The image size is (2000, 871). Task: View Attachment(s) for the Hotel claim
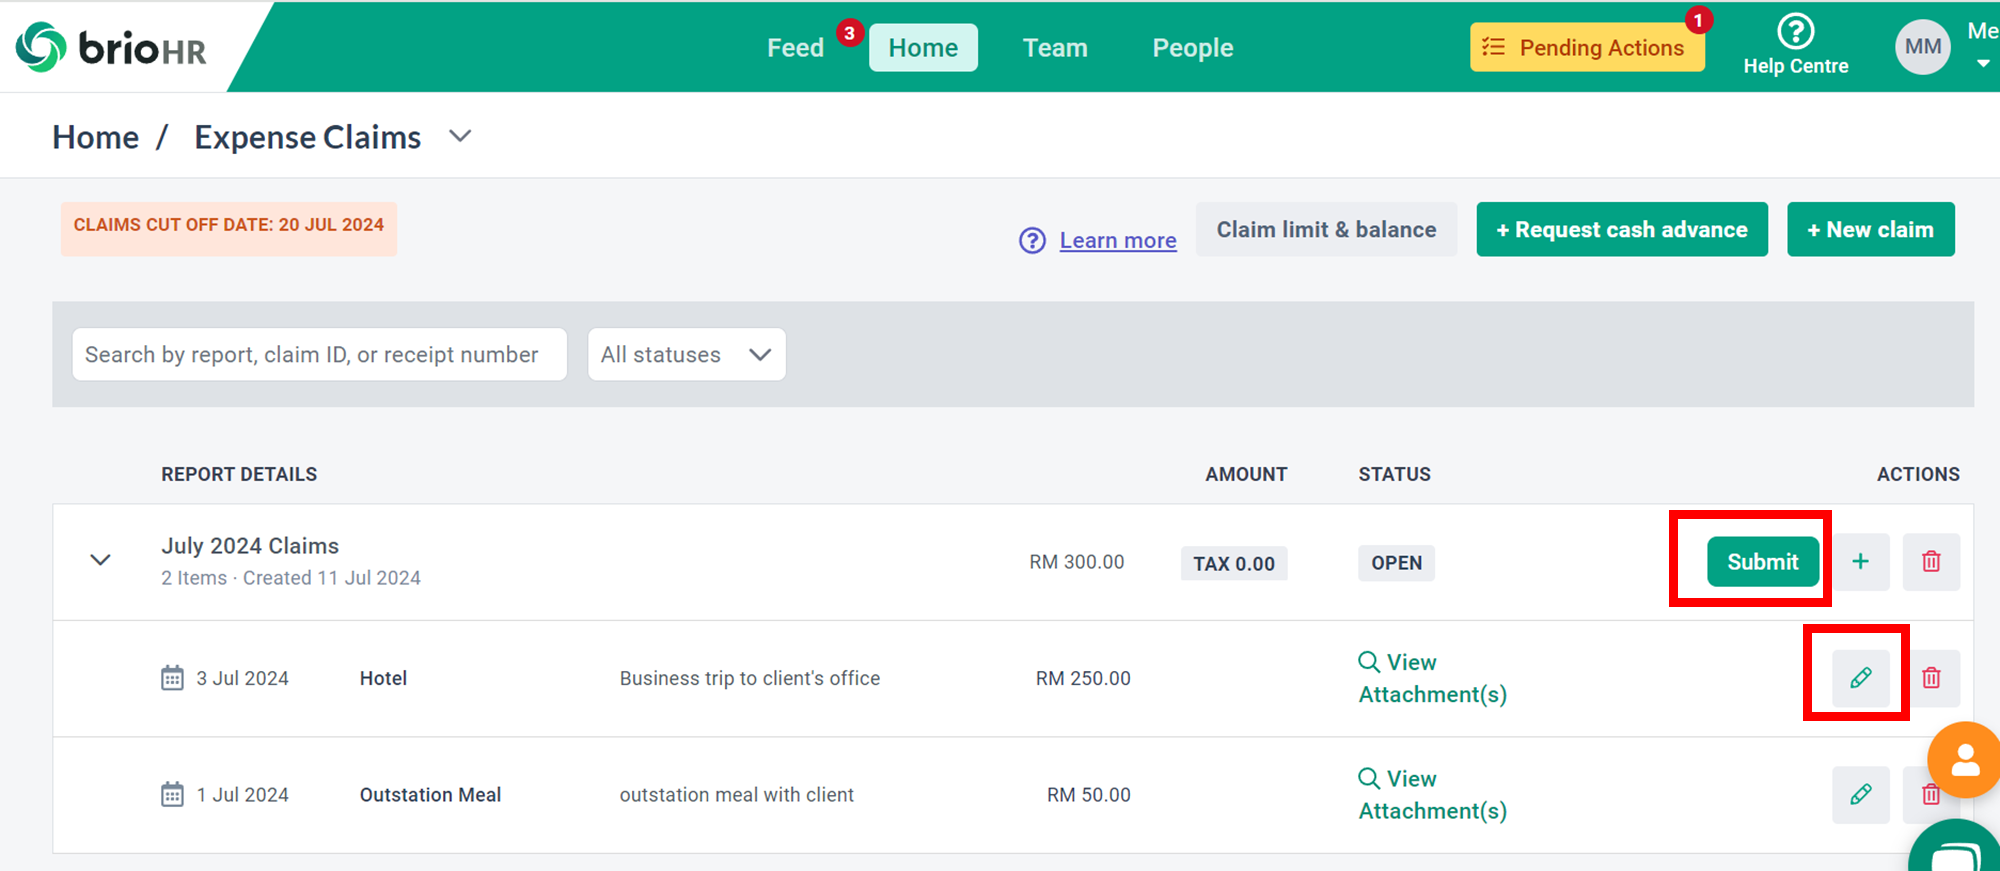(1432, 678)
